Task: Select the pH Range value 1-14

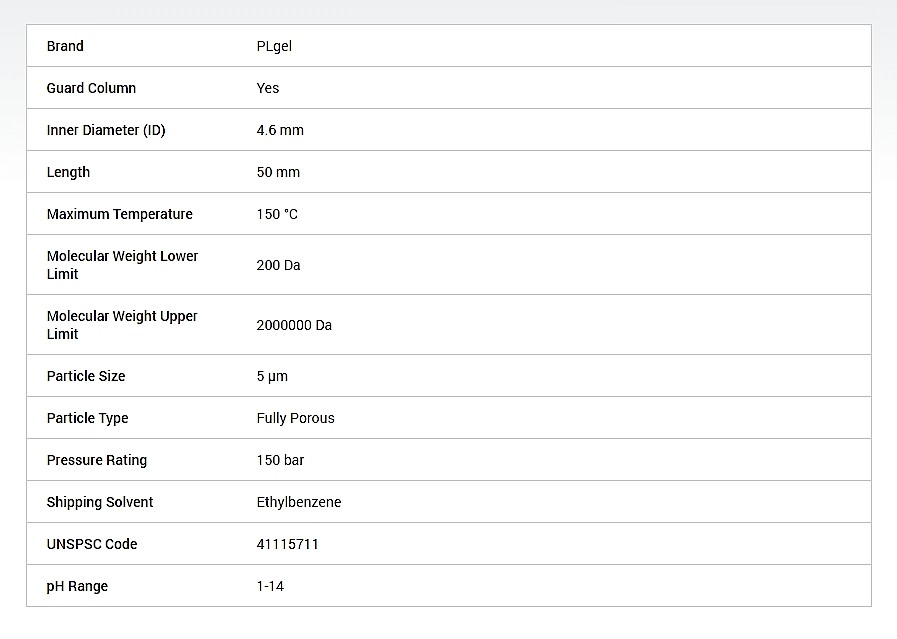Action: click(270, 586)
